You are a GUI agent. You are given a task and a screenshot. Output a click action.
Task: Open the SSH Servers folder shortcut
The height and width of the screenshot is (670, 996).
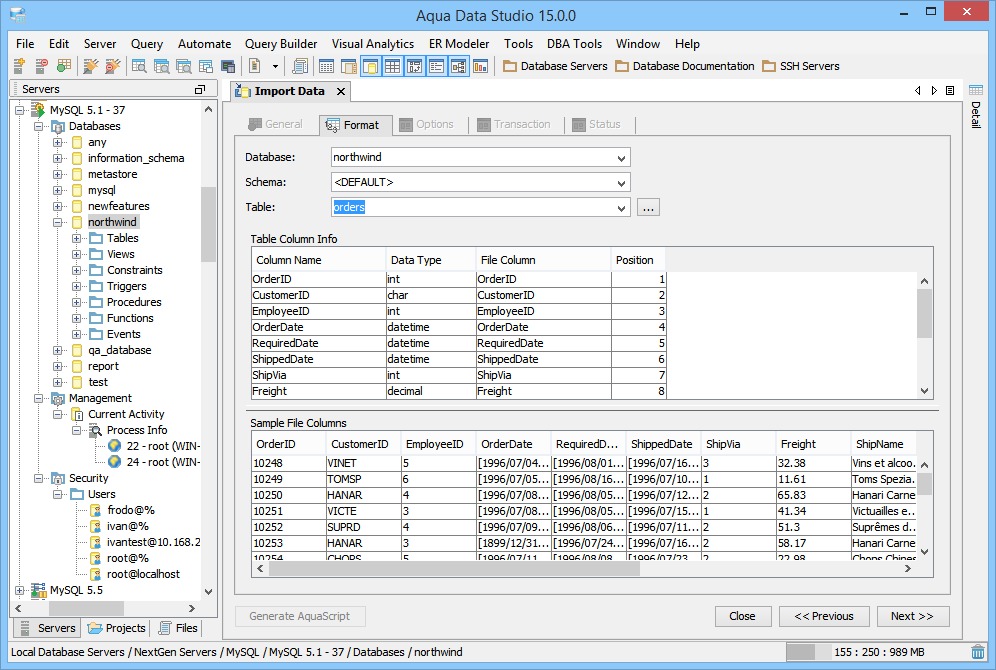(800, 66)
